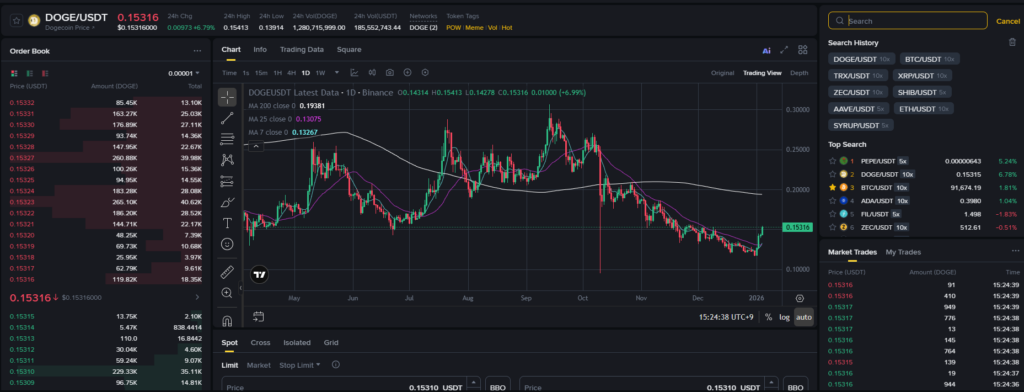Choose SYRUP/USDT from search history
This screenshot has width=1024, height=392.
(861, 125)
